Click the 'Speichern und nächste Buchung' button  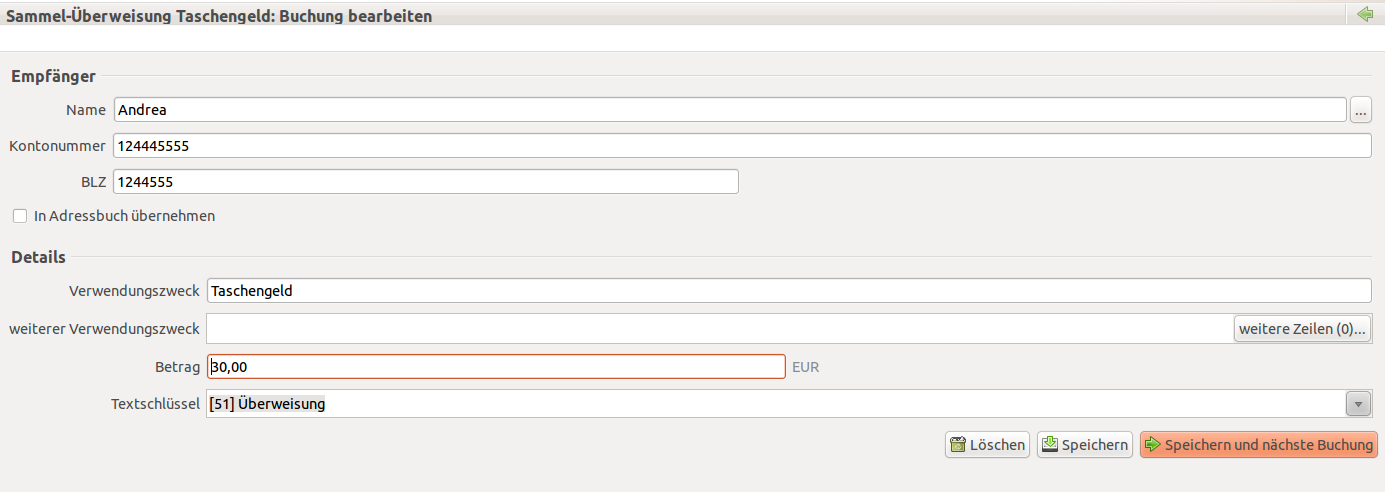tap(1259, 445)
